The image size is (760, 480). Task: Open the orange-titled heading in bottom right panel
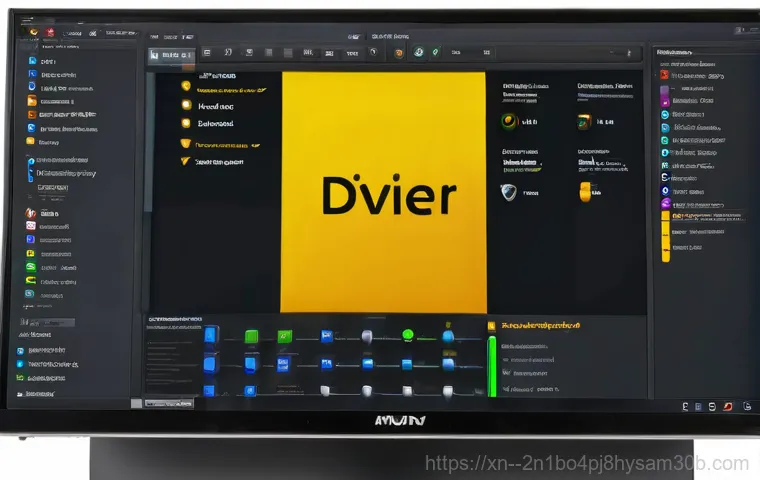pos(542,326)
